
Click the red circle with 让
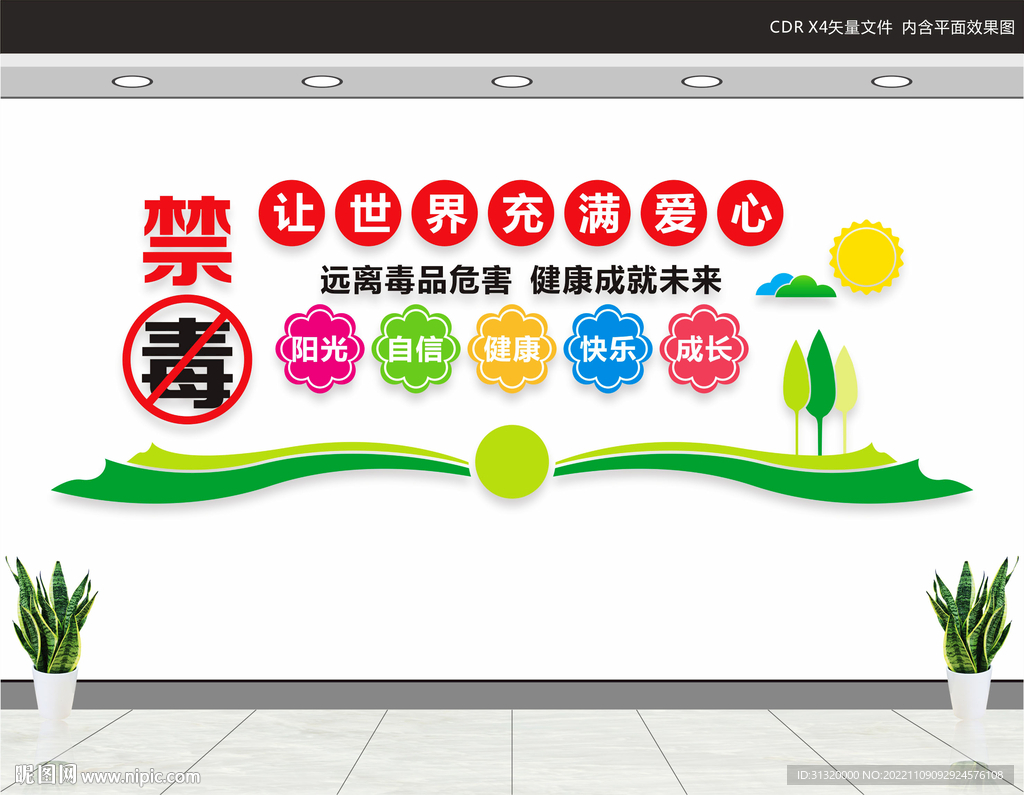292,213
